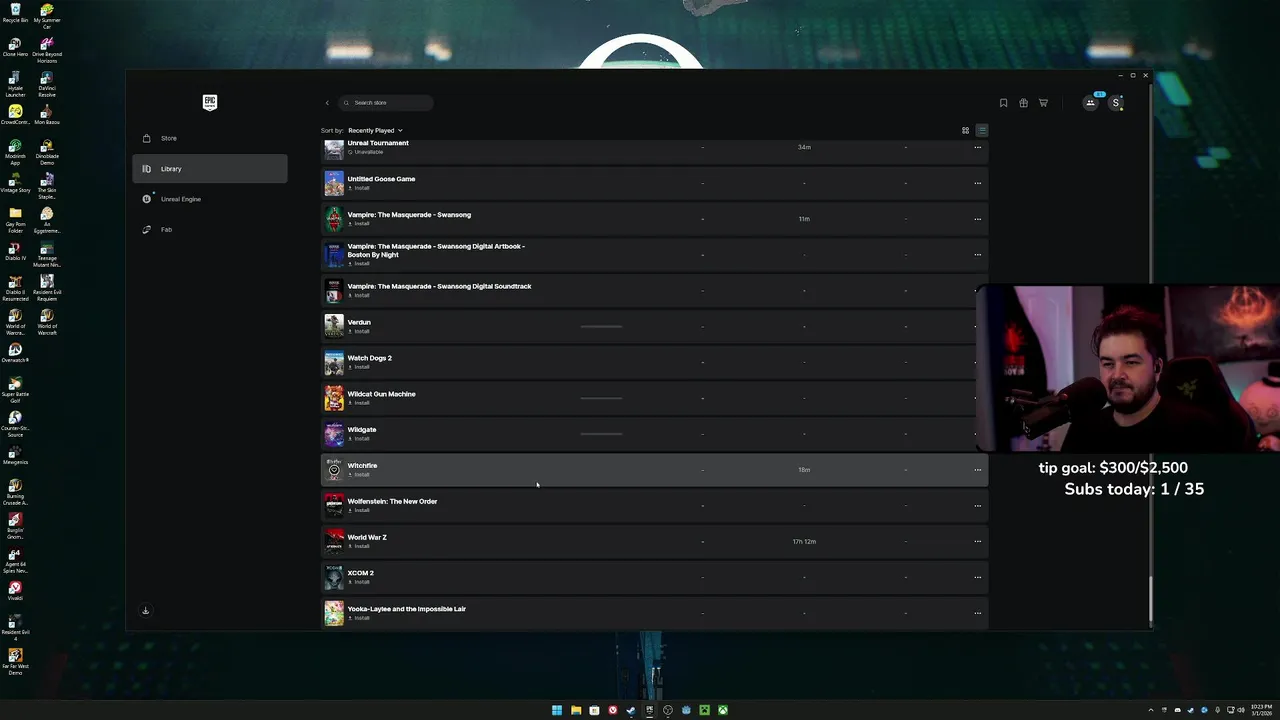Go to Store in sidebar
This screenshot has width=1280, height=720.
pyautogui.click(x=210, y=138)
